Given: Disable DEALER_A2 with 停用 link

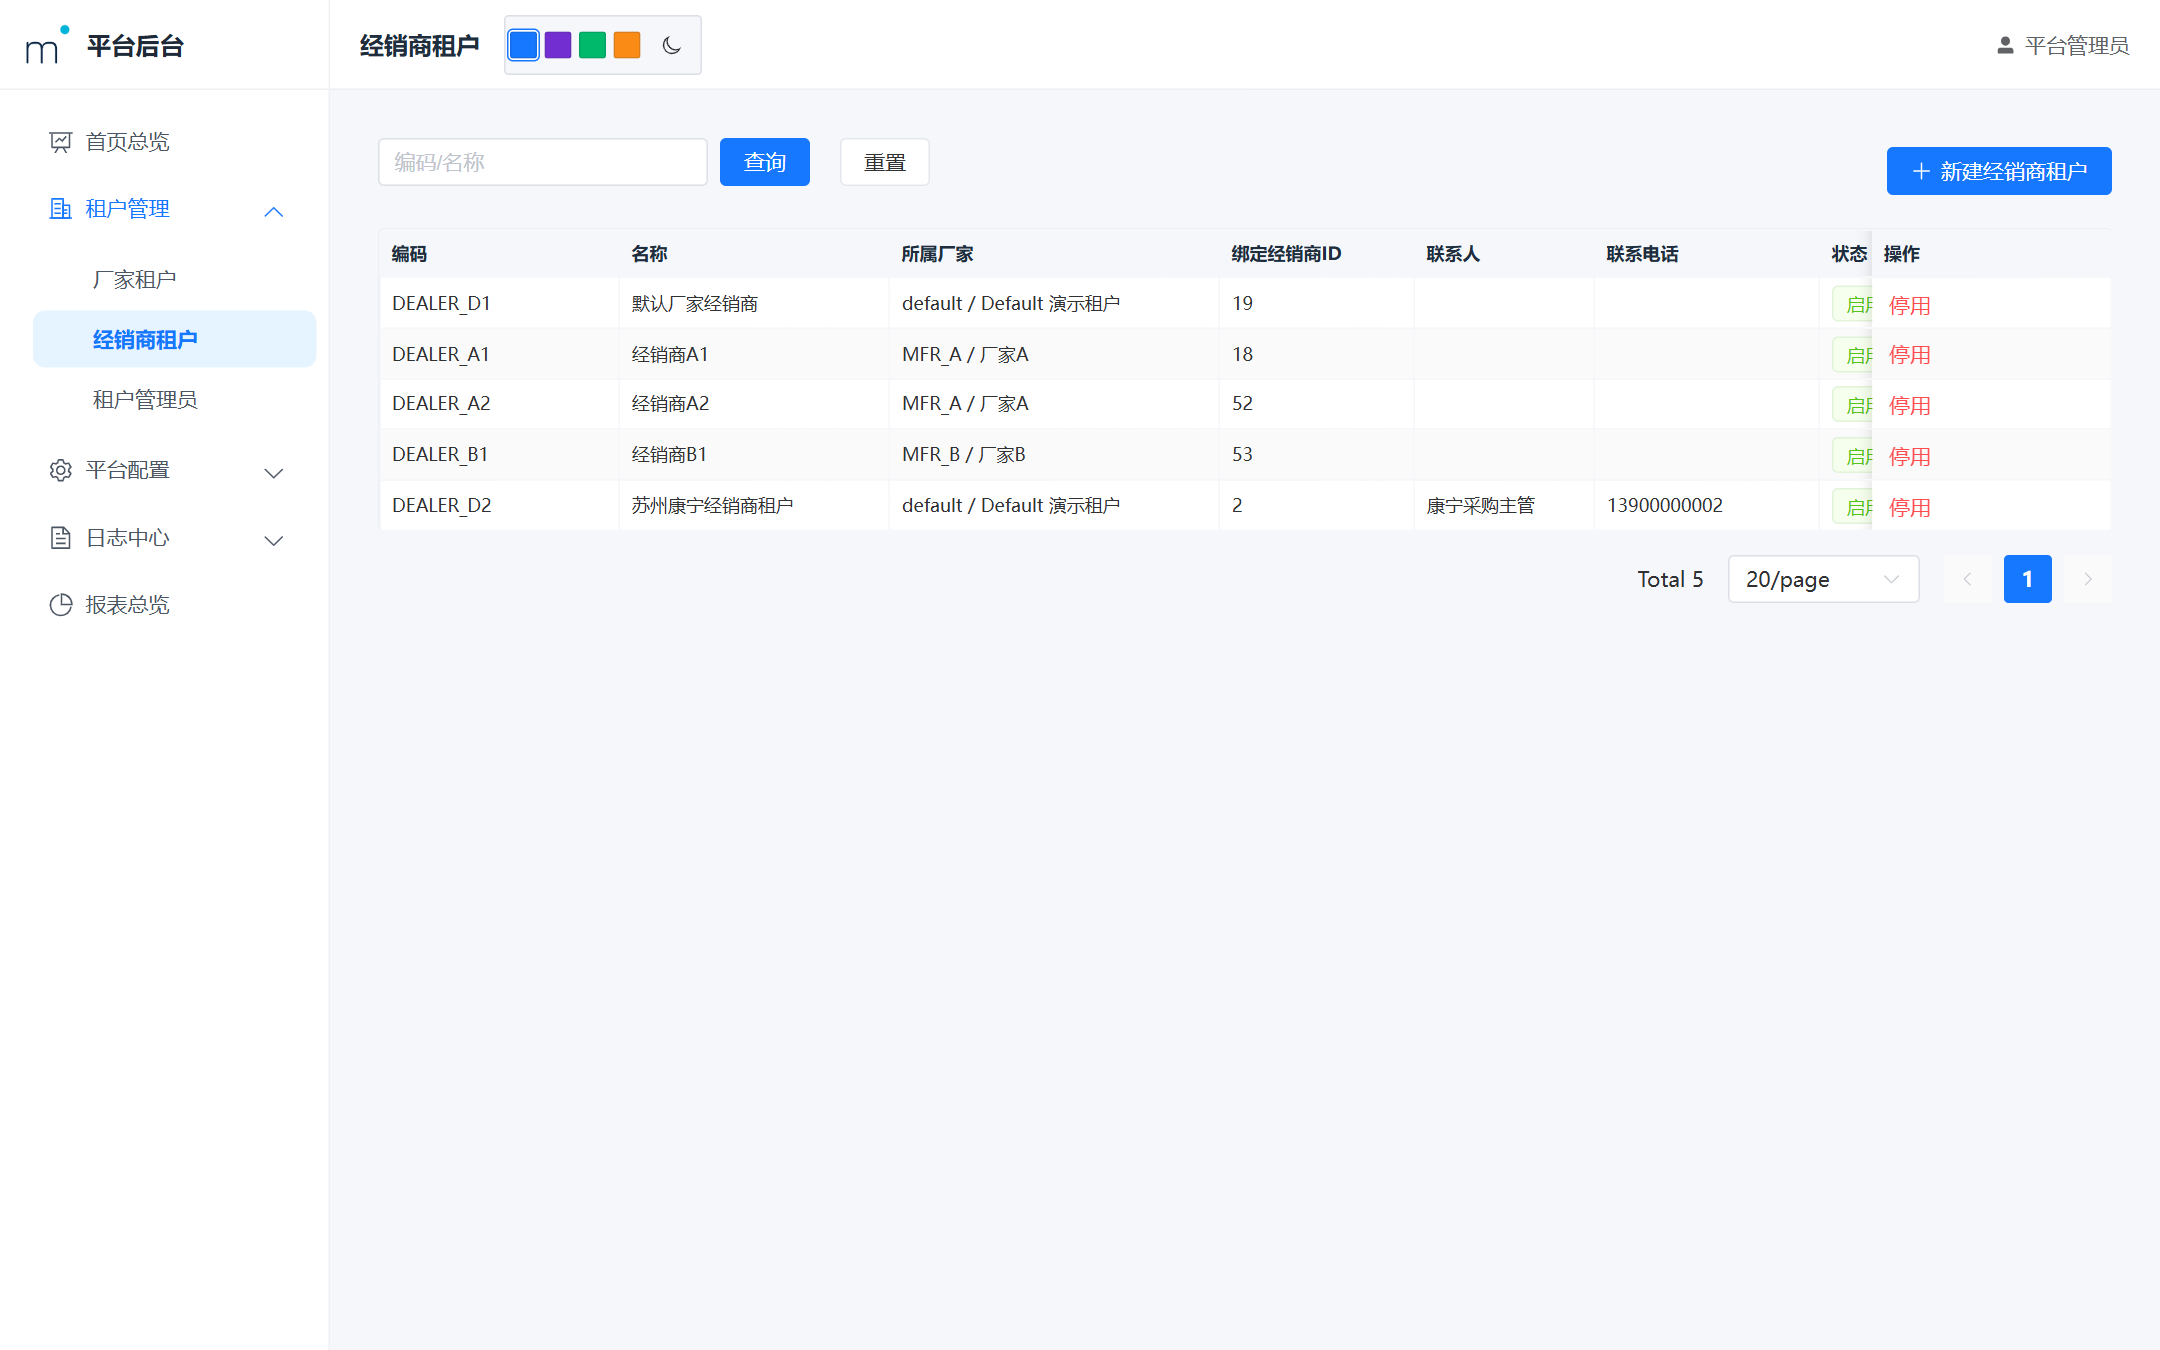Looking at the screenshot, I should (x=1909, y=405).
